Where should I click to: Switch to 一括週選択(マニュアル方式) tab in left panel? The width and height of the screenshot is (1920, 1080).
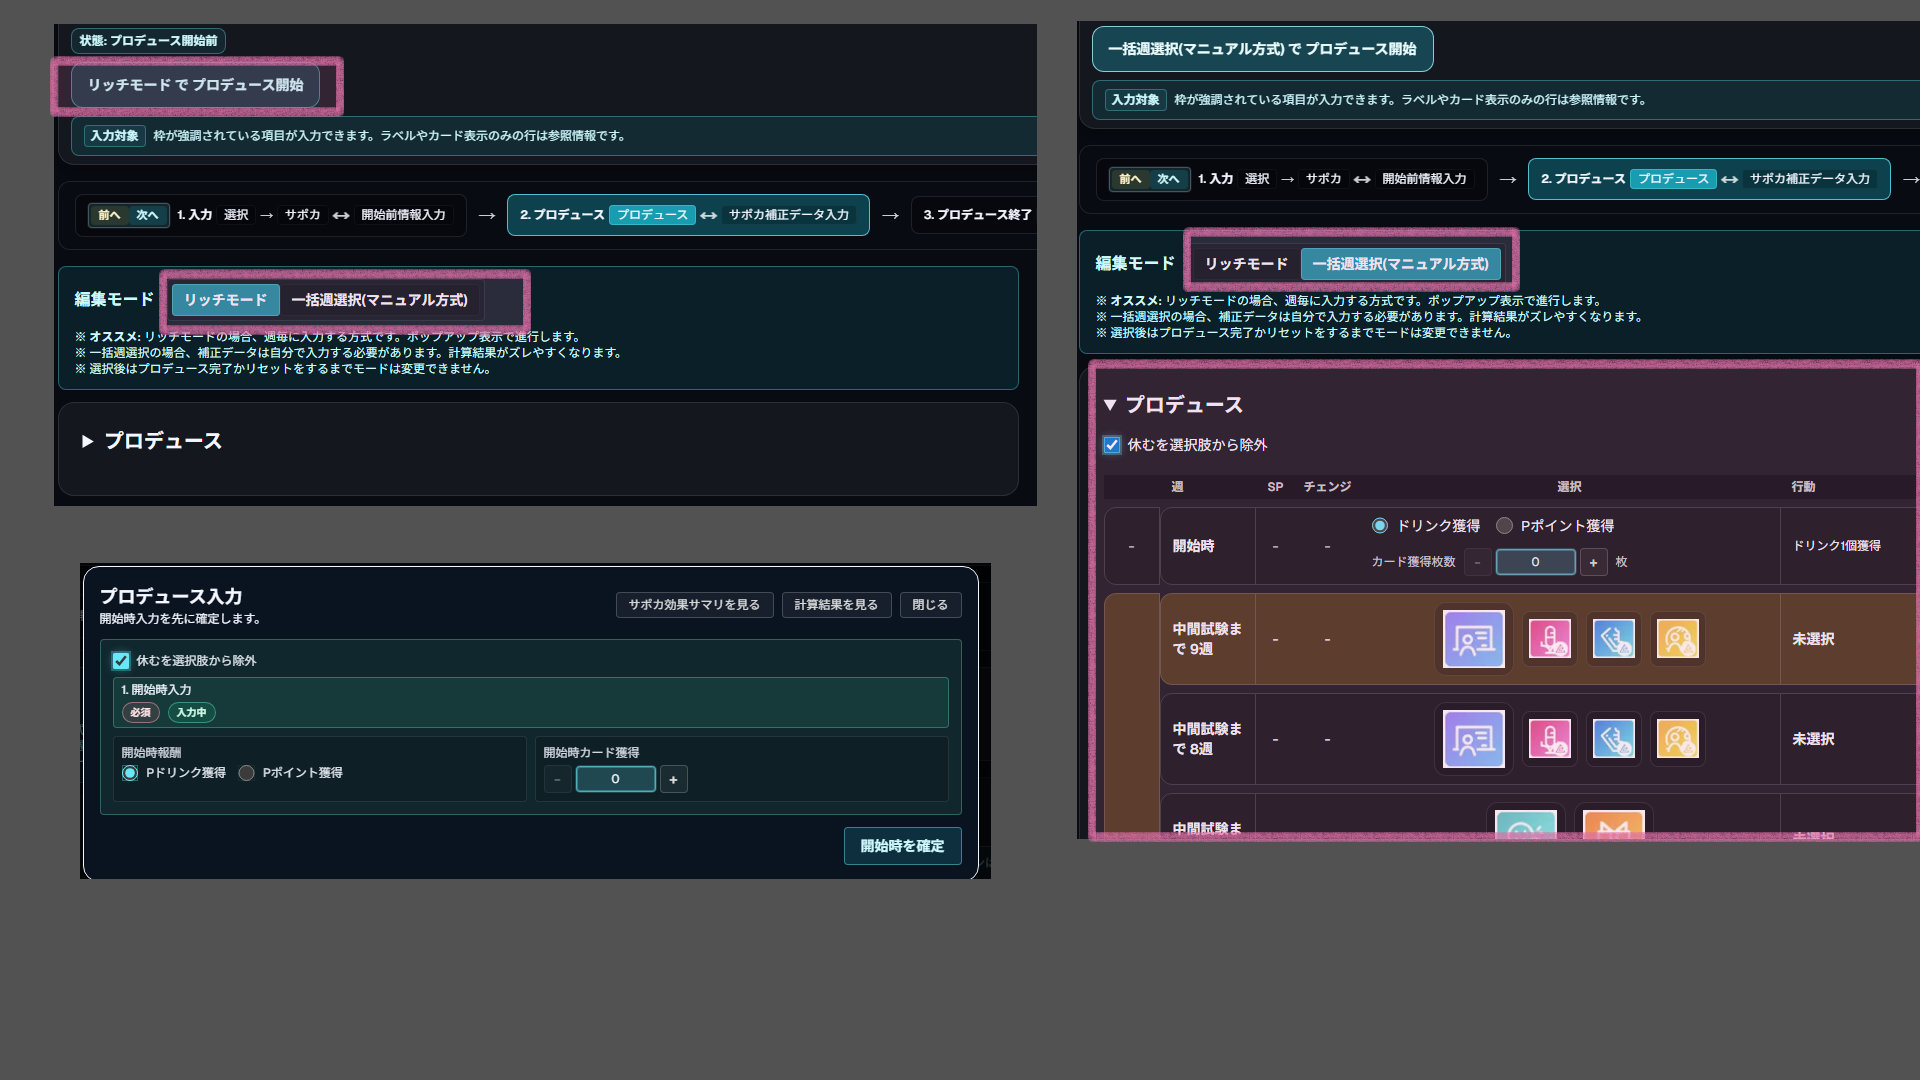(379, 300)
